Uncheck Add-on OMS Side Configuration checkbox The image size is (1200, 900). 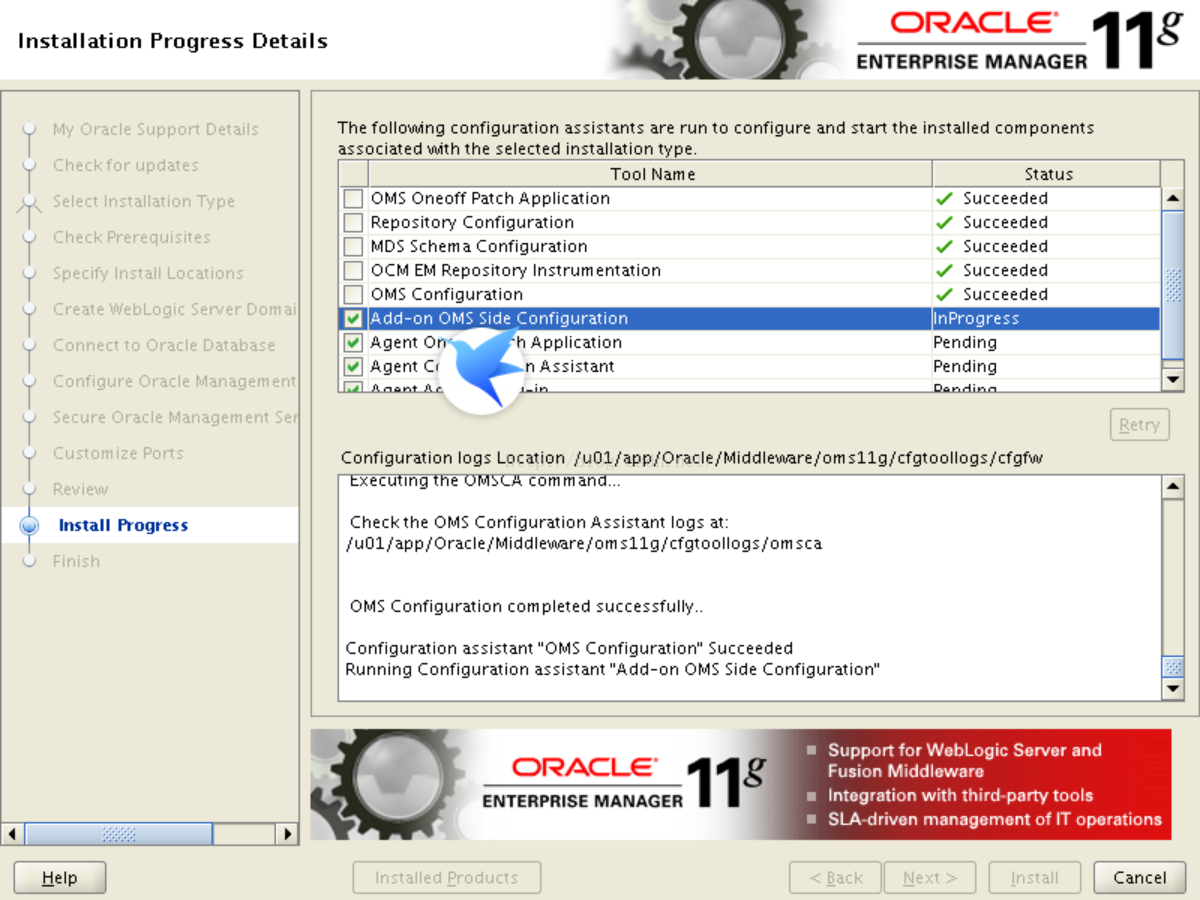tap(353, 318)
